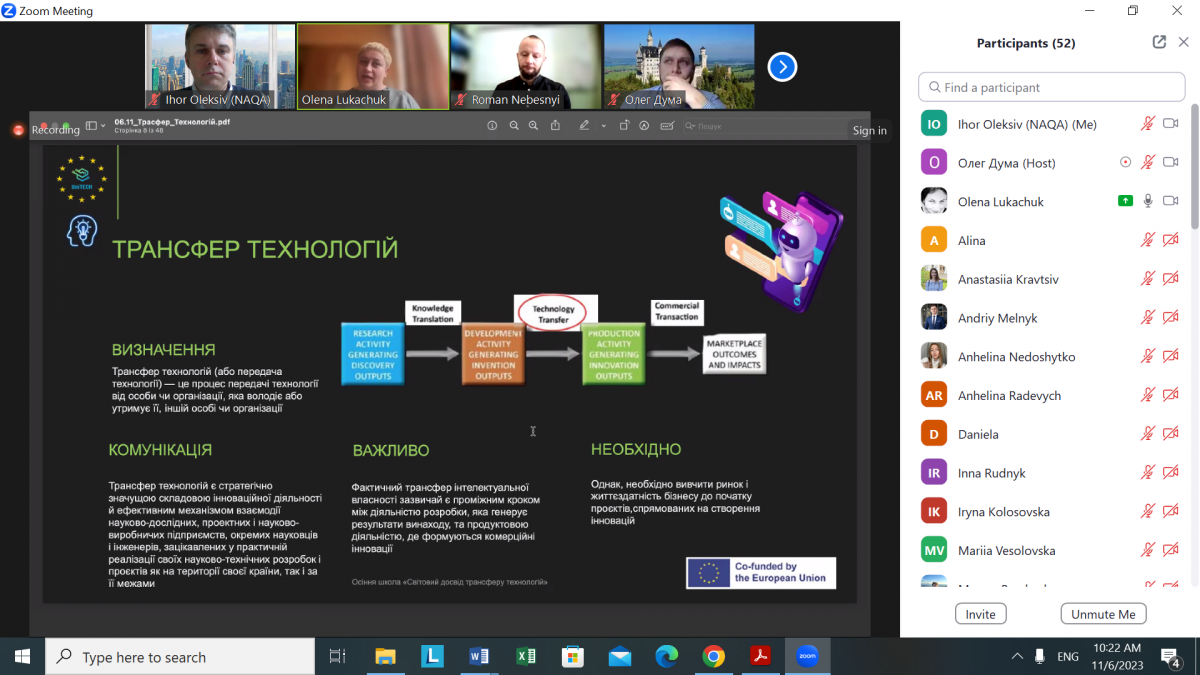Pop out the Participants panel

point(1159,42)
